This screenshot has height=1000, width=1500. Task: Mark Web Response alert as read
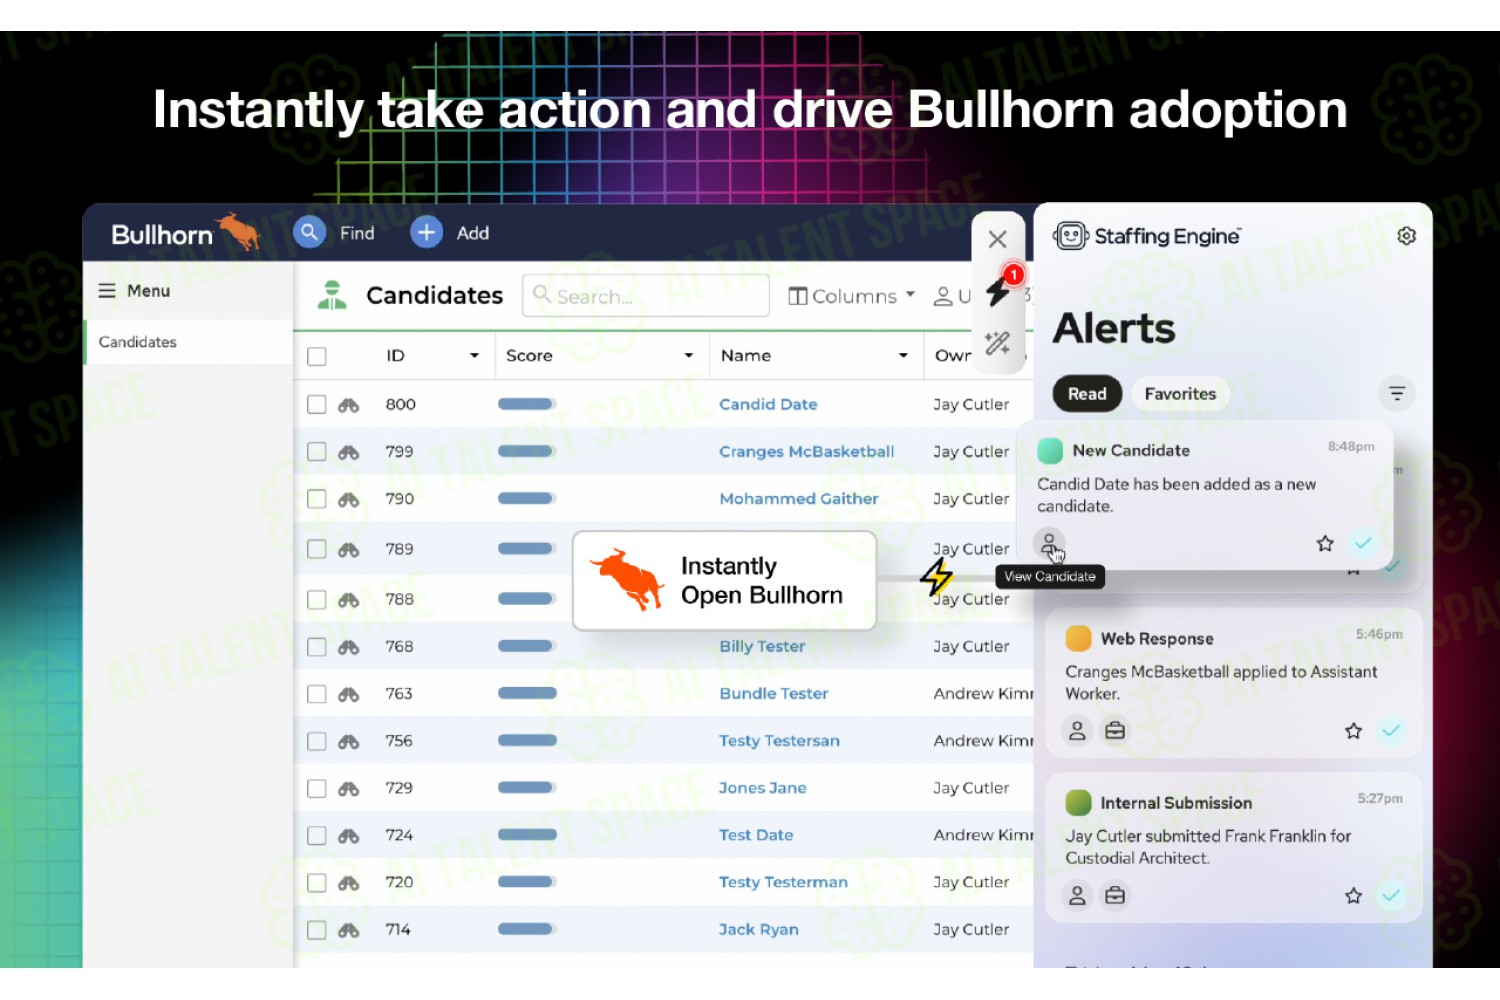[1390, 731]
